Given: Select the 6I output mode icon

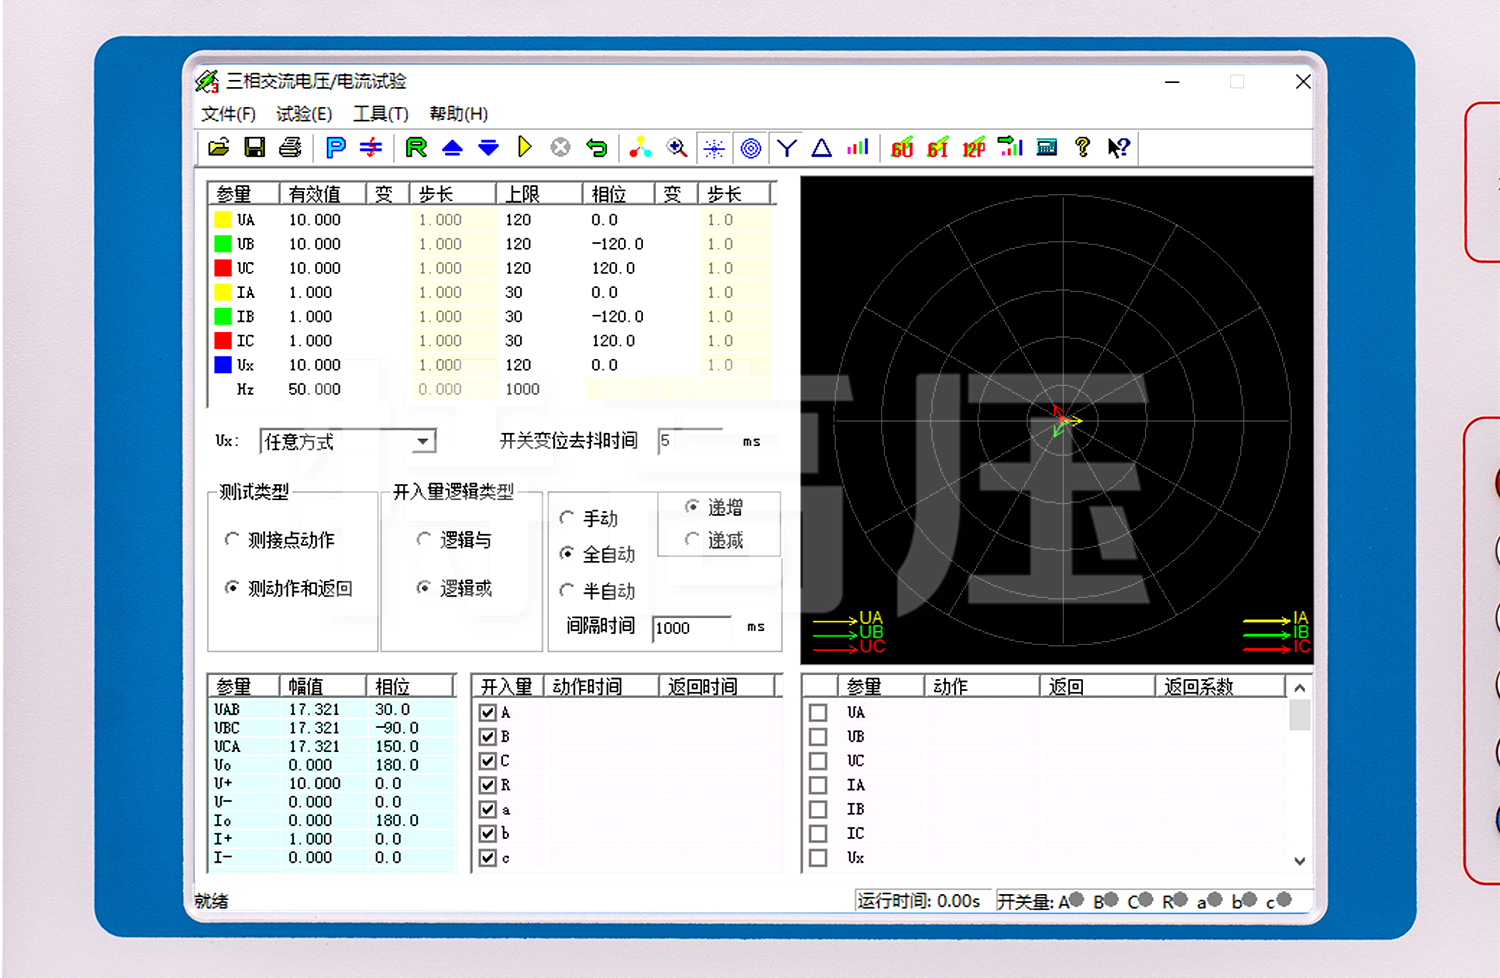Looking at the screenshot, I should 937,148.
